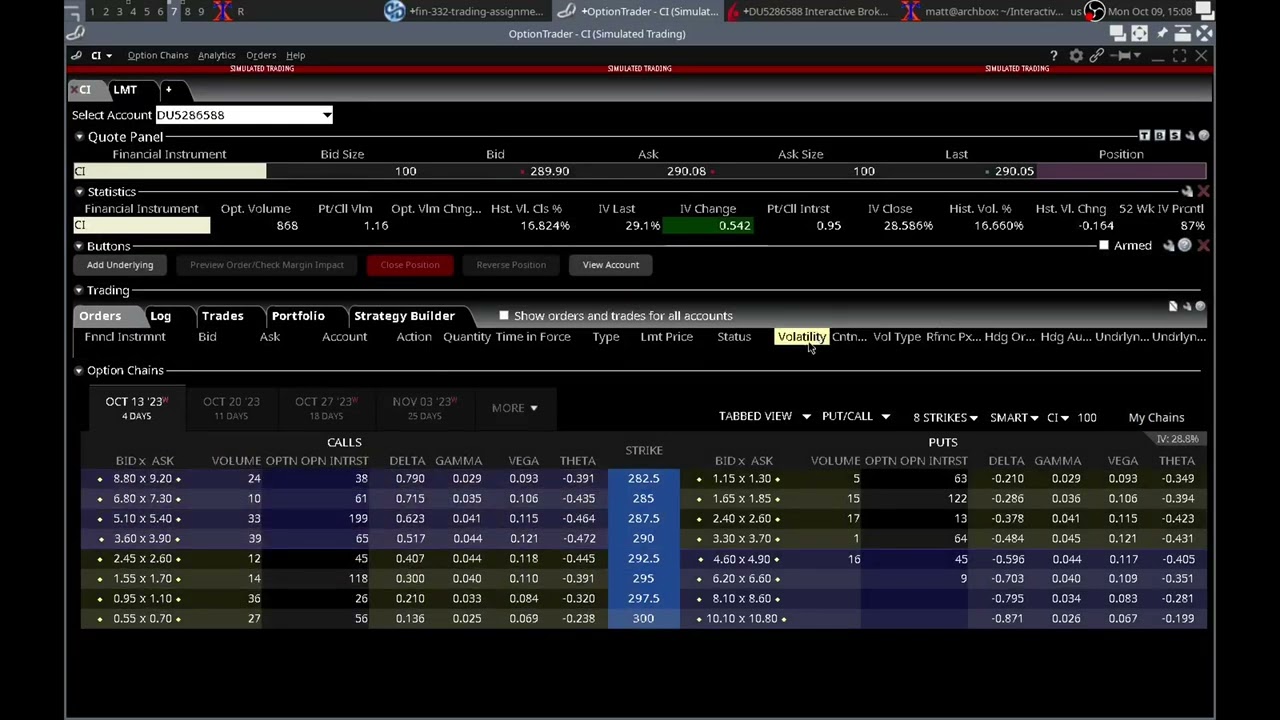This screenshot has height=720, width=1280.
Task: Collapse the Buttons section
Action: pyautogui.click(x=79, y=246)
